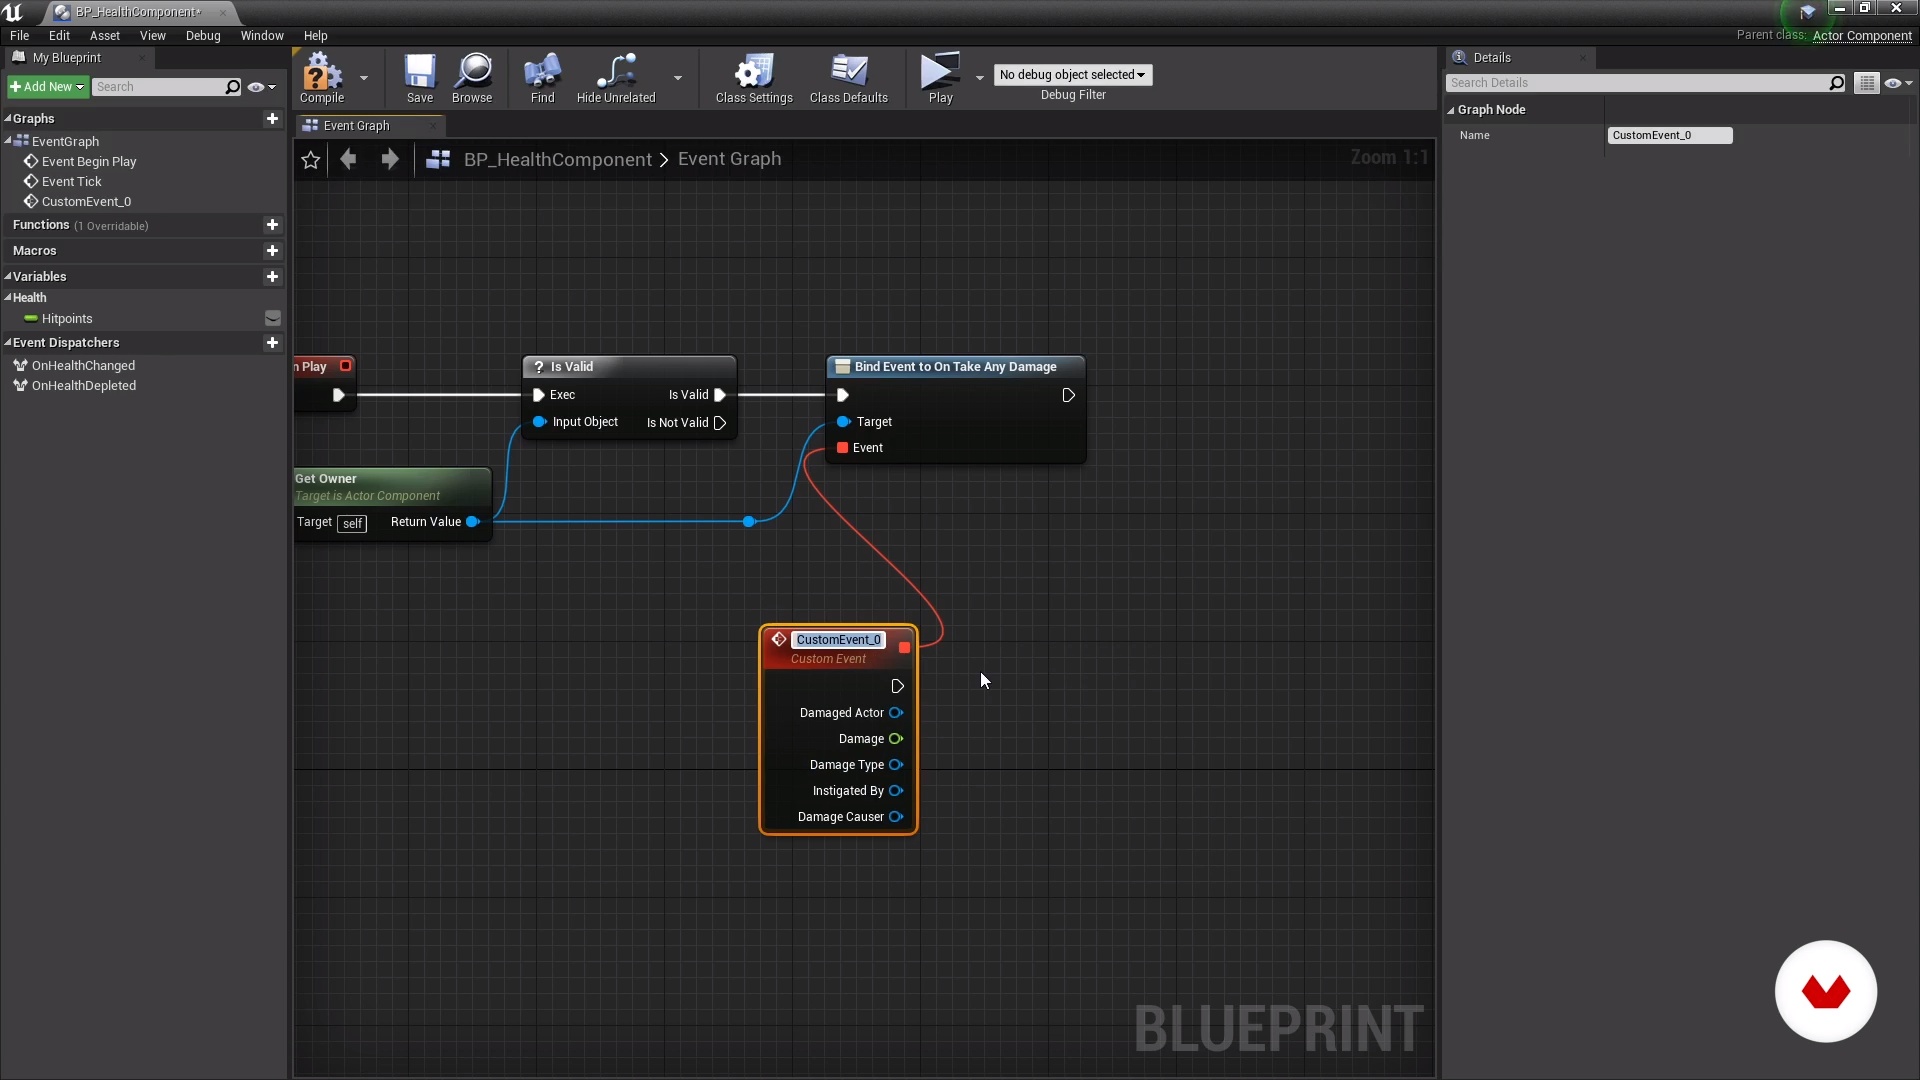Click the Play toolbar button
Viewport: 1920px width, 1080px height.
click(940, 78)
